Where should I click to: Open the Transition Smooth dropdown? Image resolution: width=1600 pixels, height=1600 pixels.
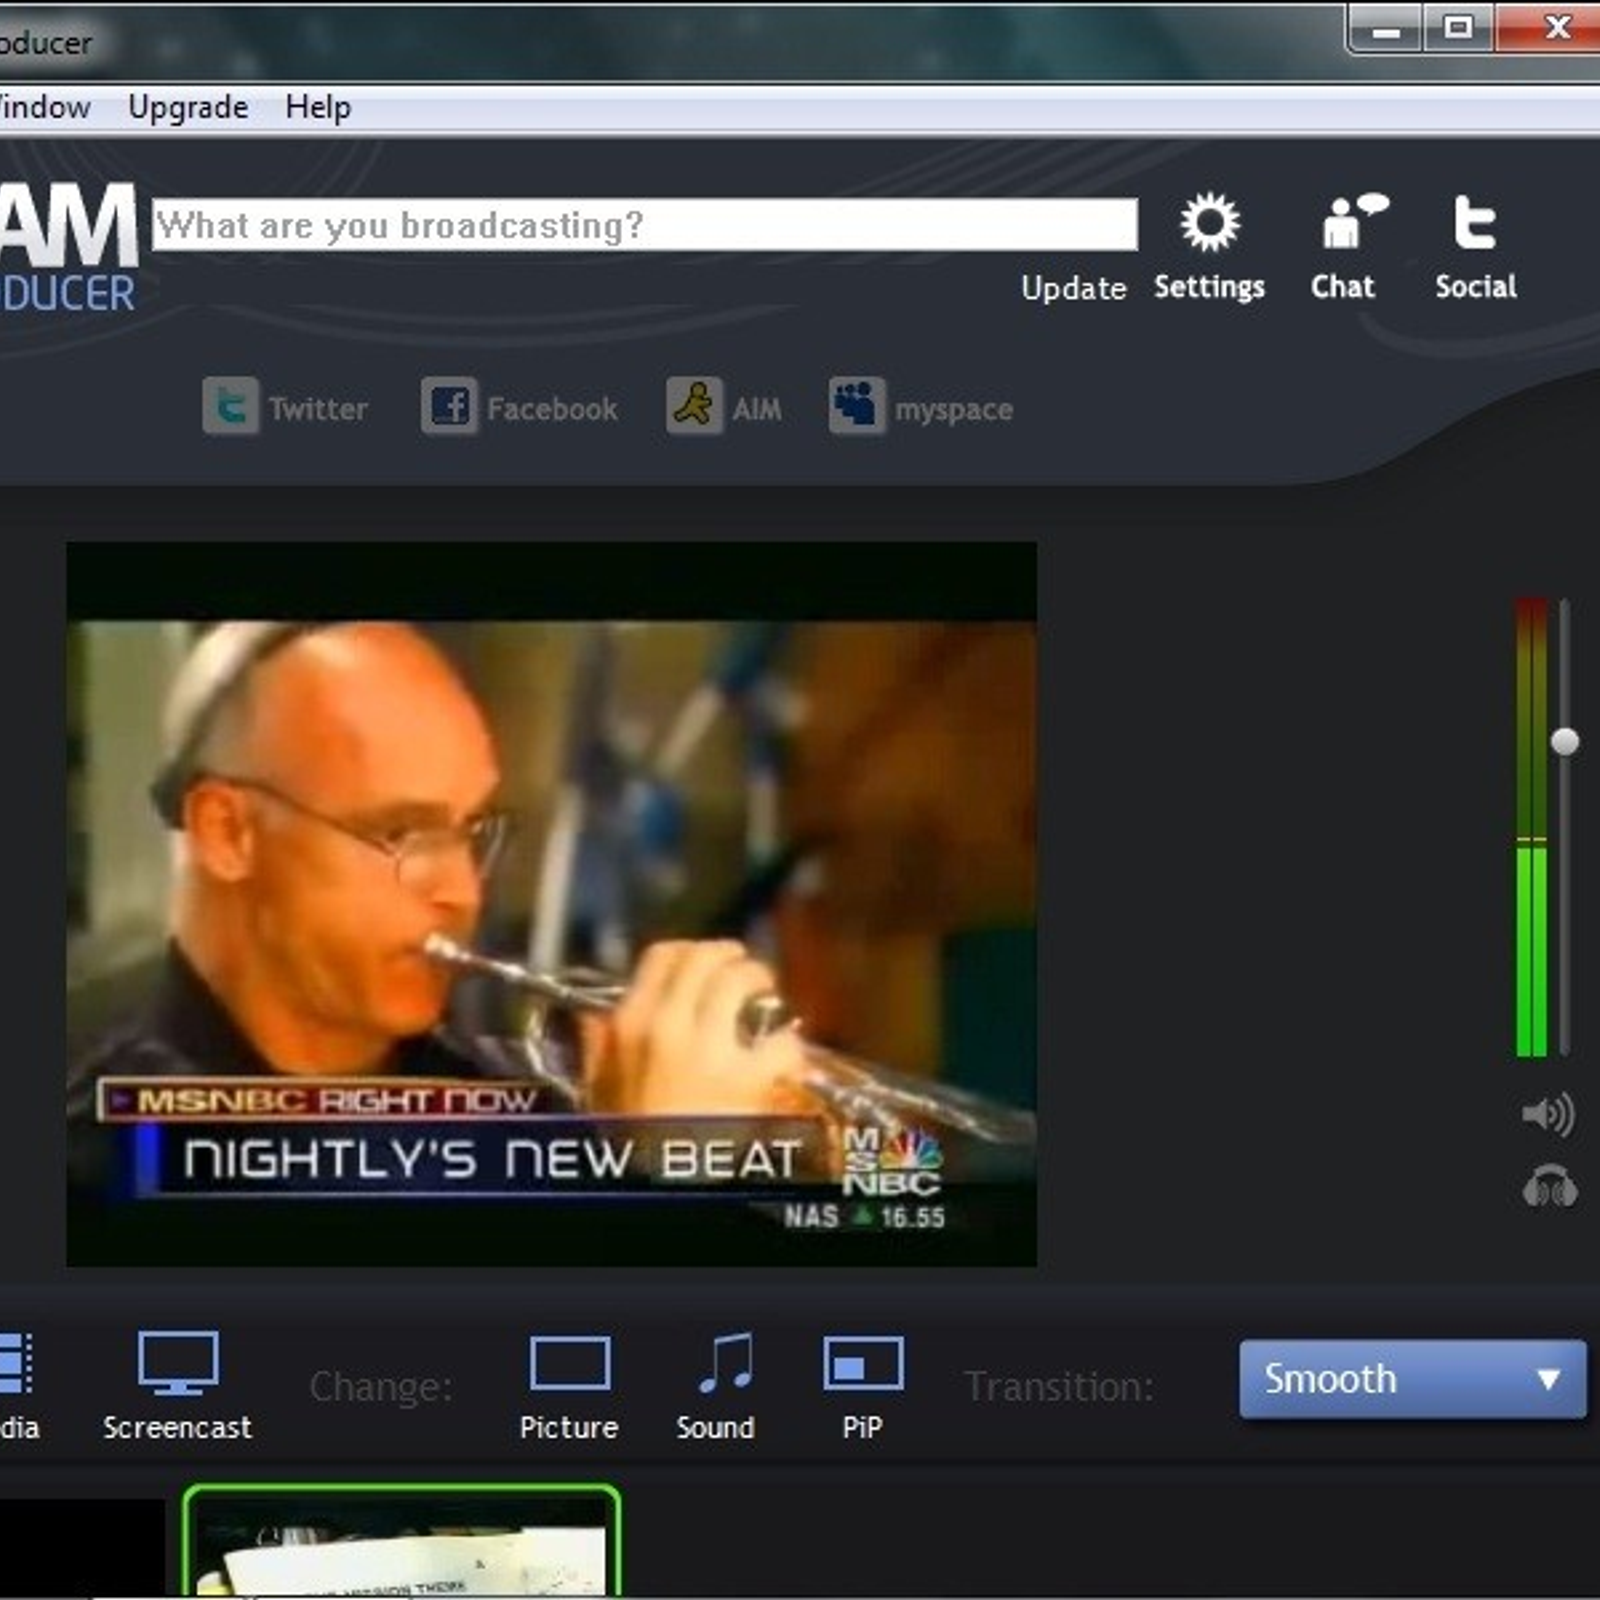[x=1412, y=1379]
